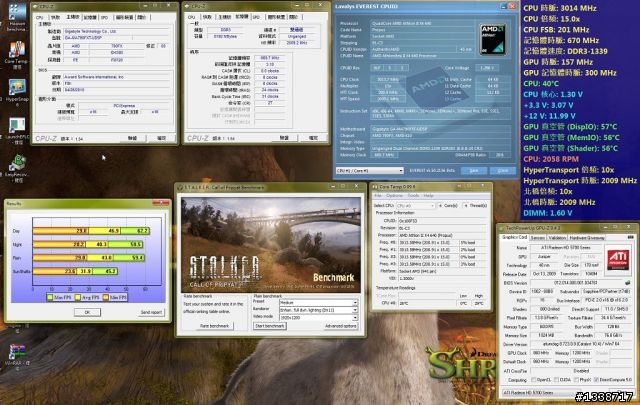
Task: Open the Renderer dropdown in the S.T.A.L.K.E.R. benchmark
Action: (318, 310)
